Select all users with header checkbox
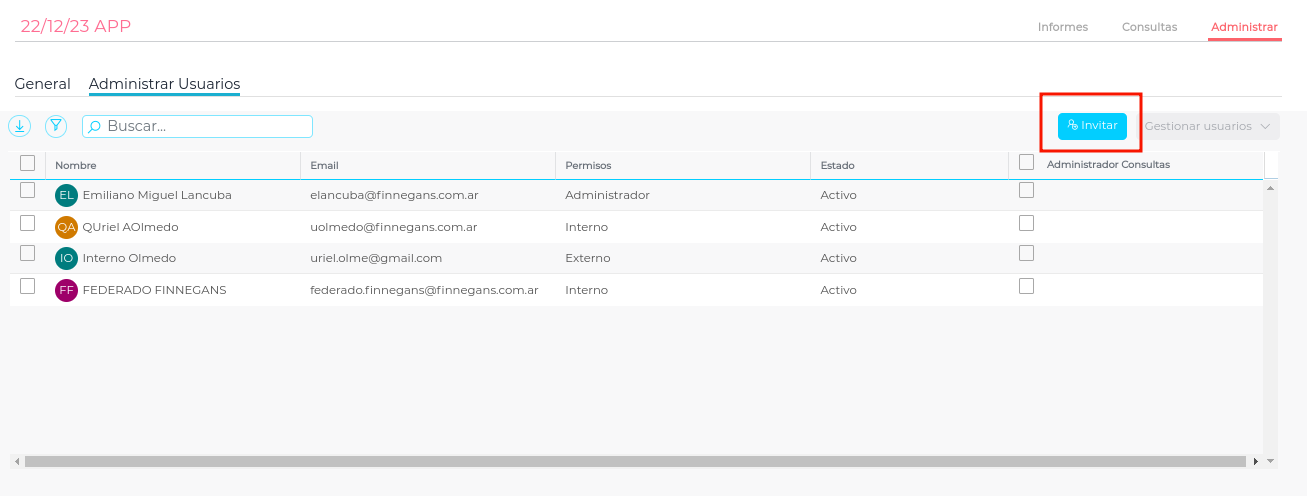Image resolution: width=1307 pixels, height=496 pixels. [28, 163]
